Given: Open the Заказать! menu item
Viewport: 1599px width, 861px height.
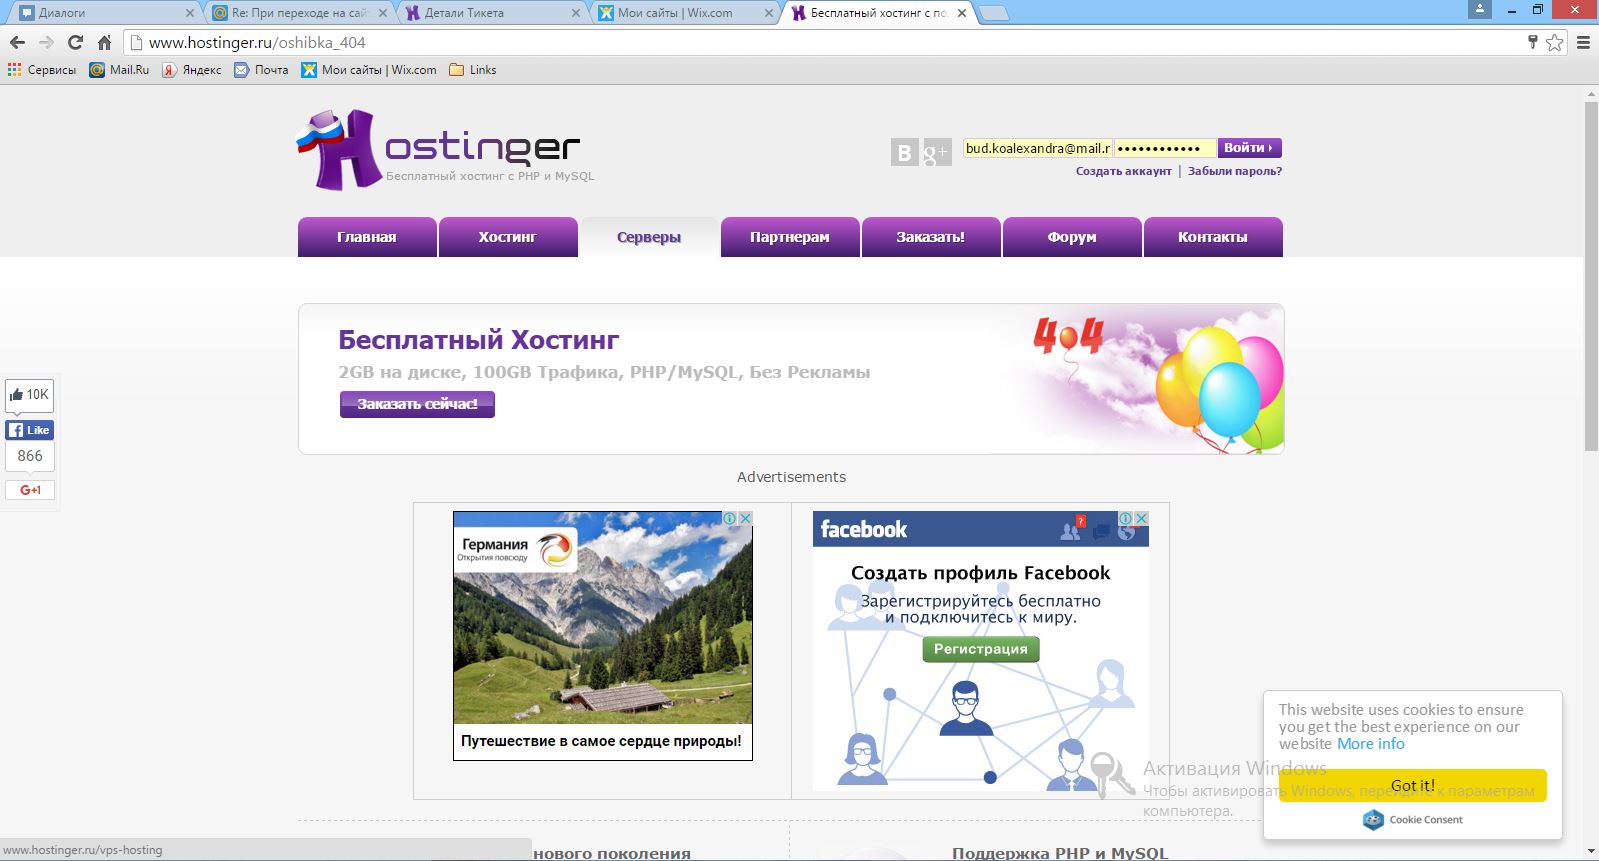Looking at the screenshot, I should pos(931,237).
